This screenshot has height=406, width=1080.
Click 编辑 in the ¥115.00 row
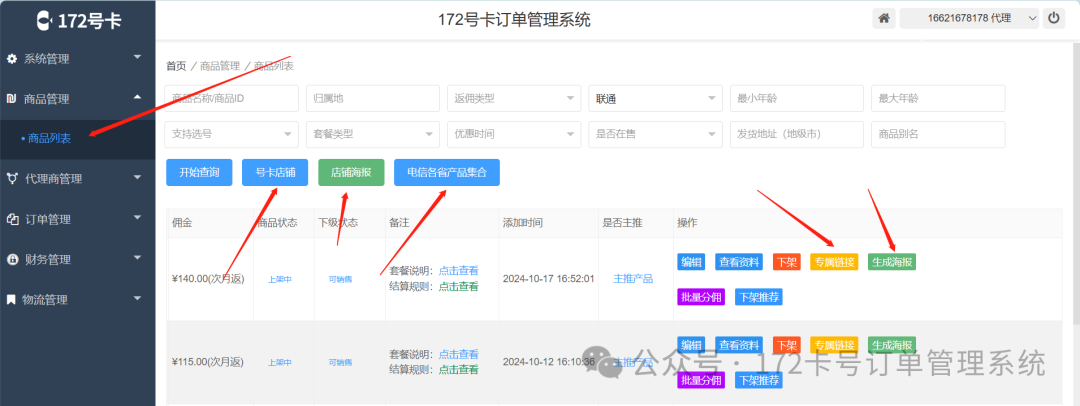691,345
